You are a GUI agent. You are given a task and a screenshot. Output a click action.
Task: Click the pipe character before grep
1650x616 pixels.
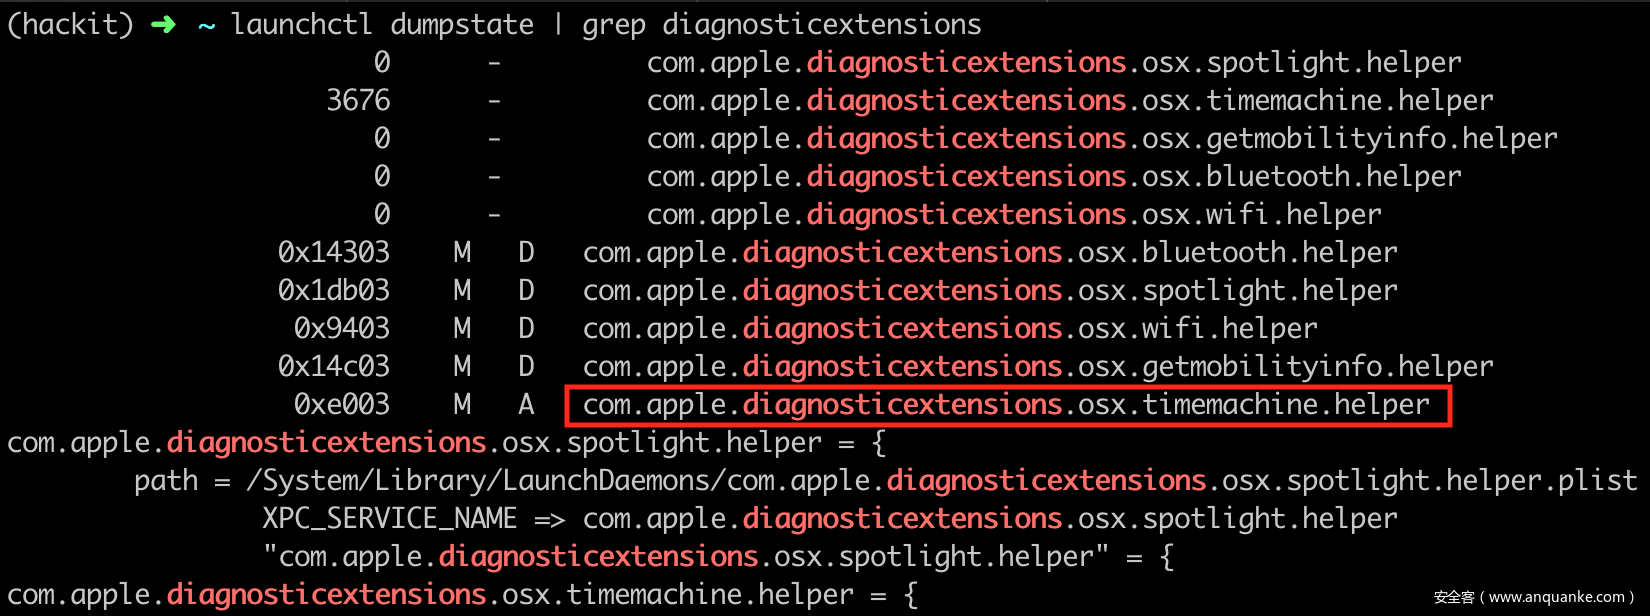[x=558, y=25]
